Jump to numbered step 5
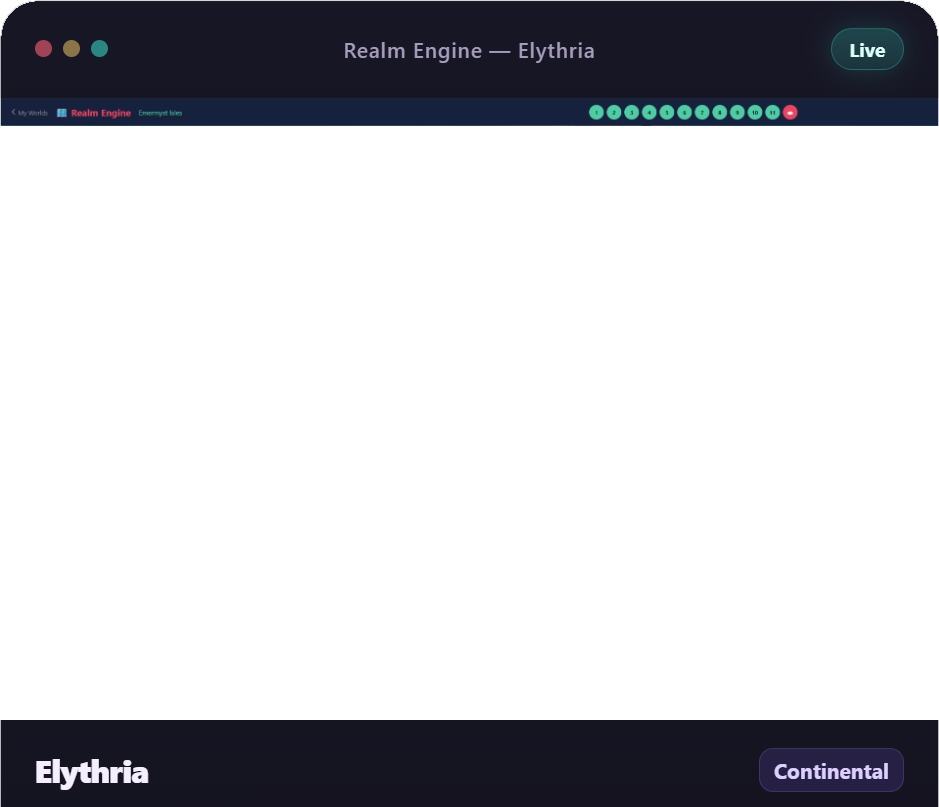Screen dimensions: 939x807 (x=666, y=112)
